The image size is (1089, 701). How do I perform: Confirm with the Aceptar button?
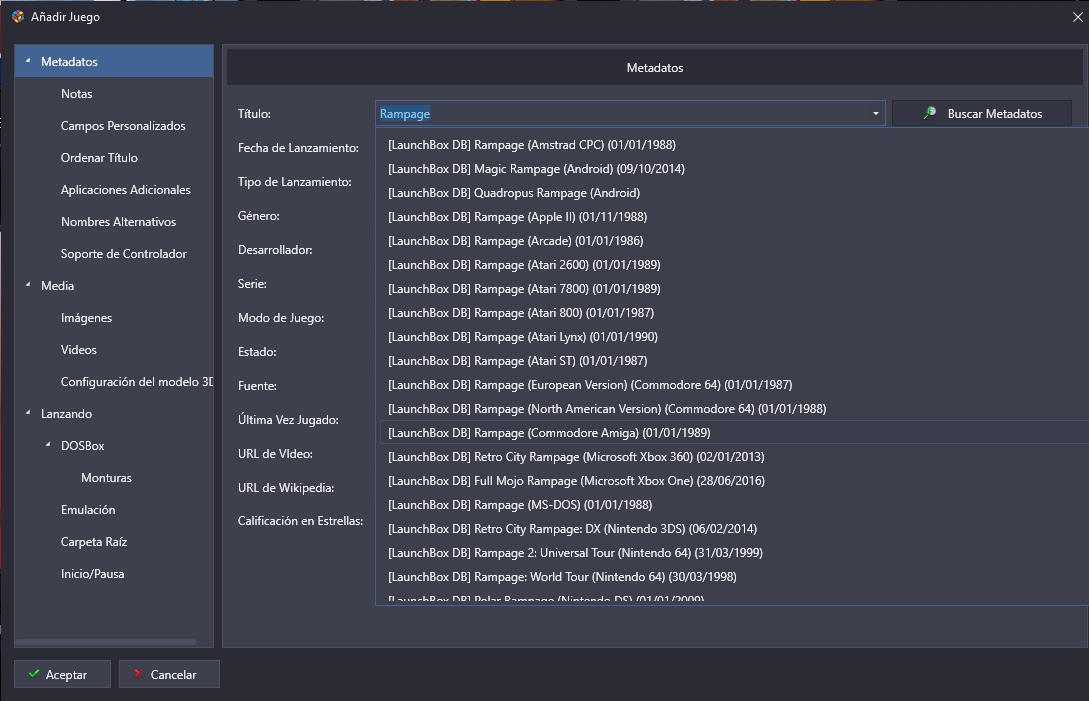(63, 674)
